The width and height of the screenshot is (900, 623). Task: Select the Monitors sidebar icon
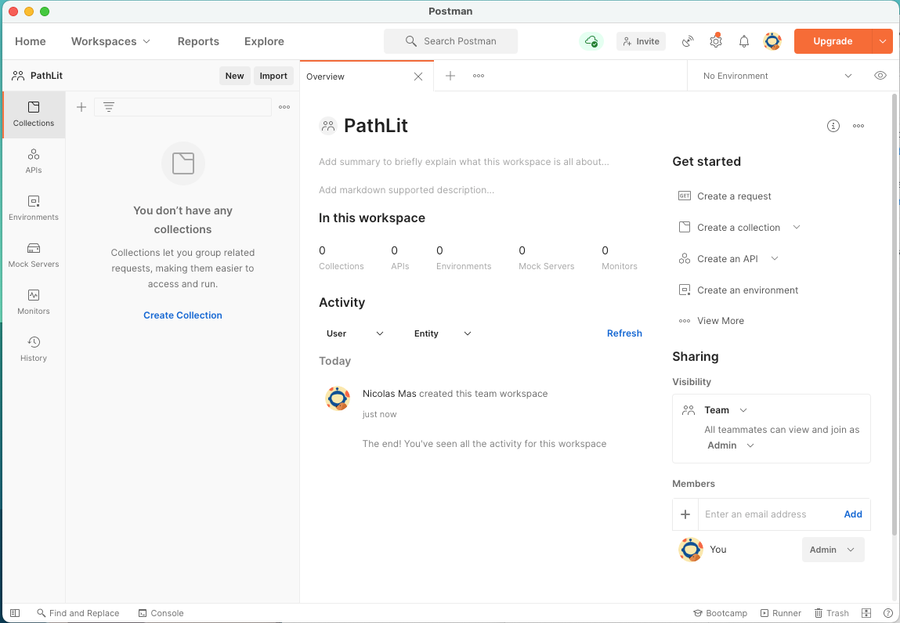coord(33,300)
